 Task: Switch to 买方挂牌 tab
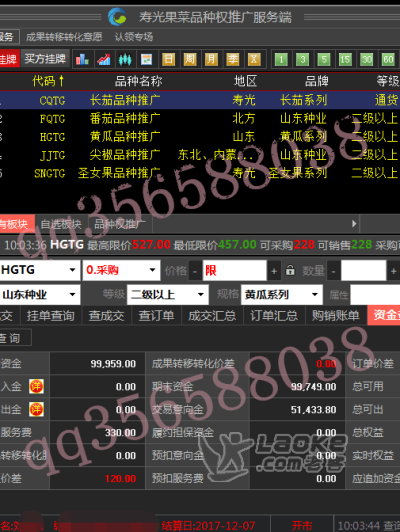45,59
